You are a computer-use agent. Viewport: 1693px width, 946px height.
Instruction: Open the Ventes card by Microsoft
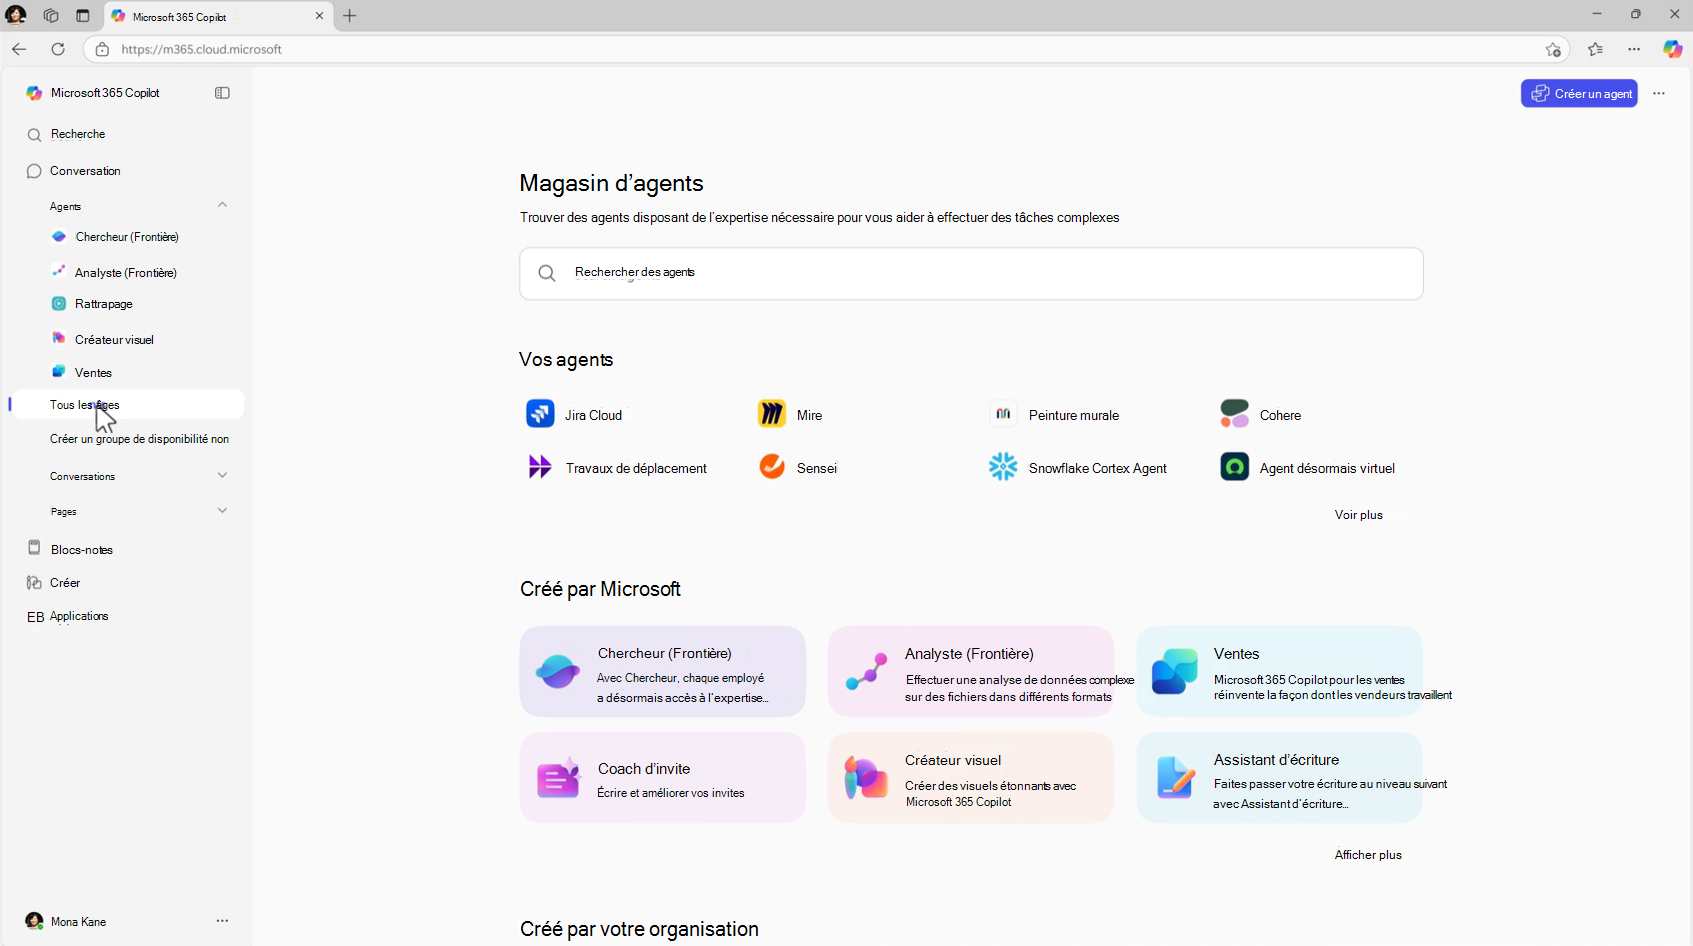[x=1279, y=671]
